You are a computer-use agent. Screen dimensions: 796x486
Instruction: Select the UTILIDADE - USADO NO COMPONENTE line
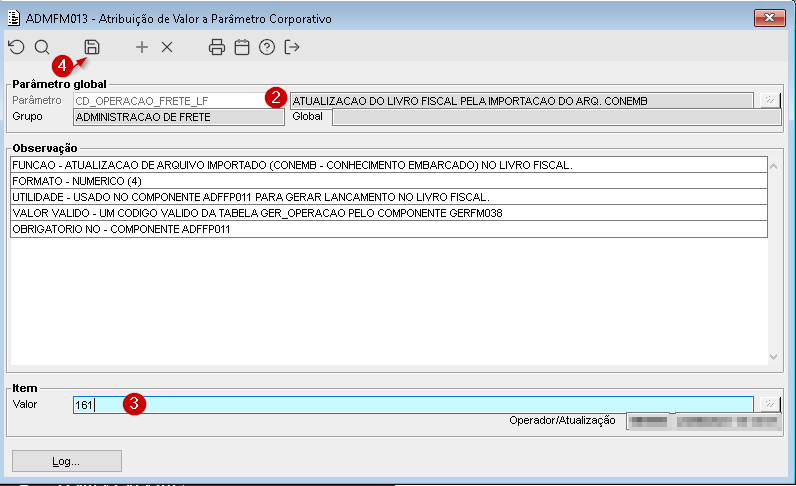pyautogui.click(x=389, y=197)
